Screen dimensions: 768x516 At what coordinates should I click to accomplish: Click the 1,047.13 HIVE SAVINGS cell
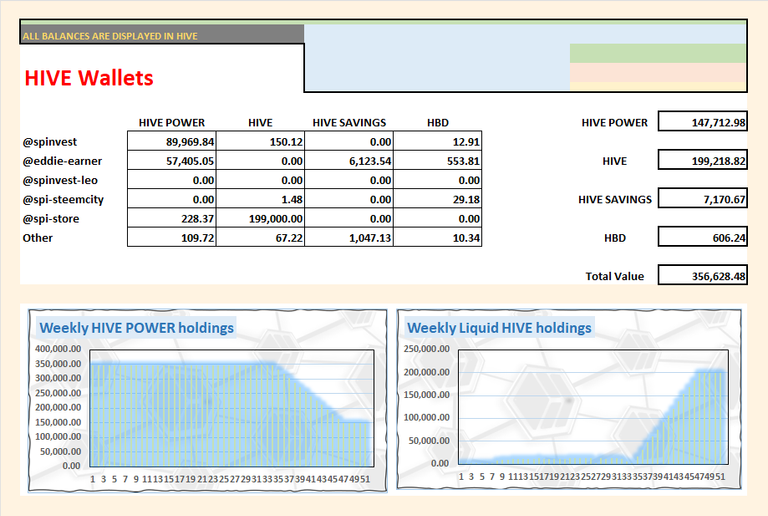click(349, 238)
